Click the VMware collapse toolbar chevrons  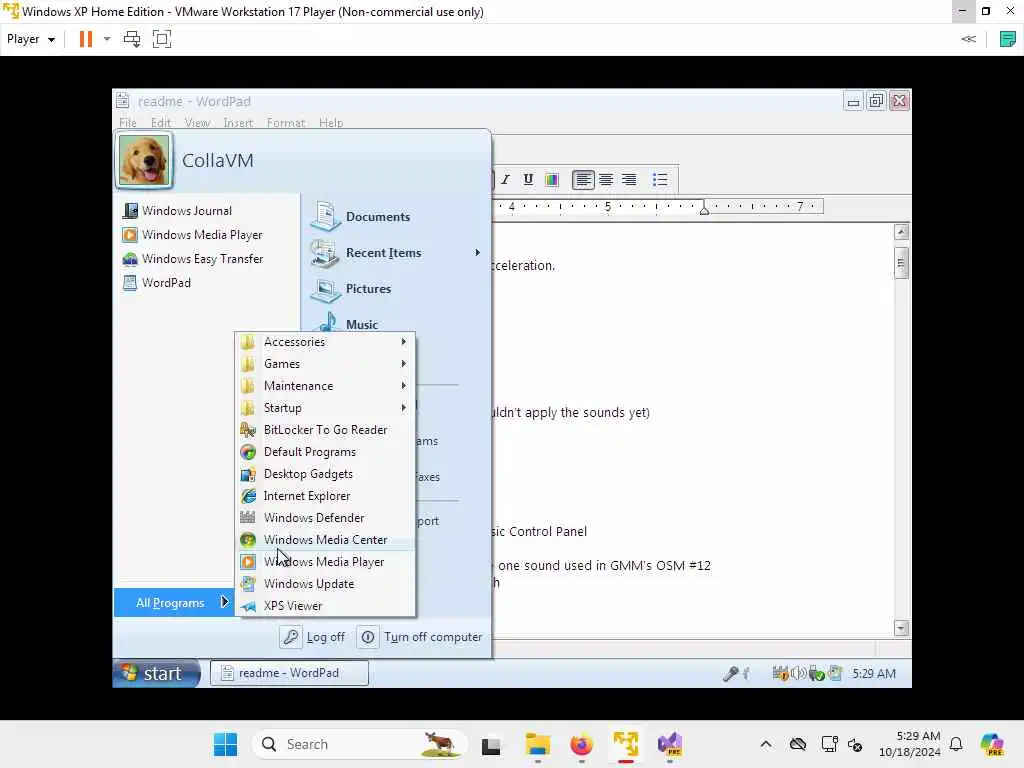[968, 39]
